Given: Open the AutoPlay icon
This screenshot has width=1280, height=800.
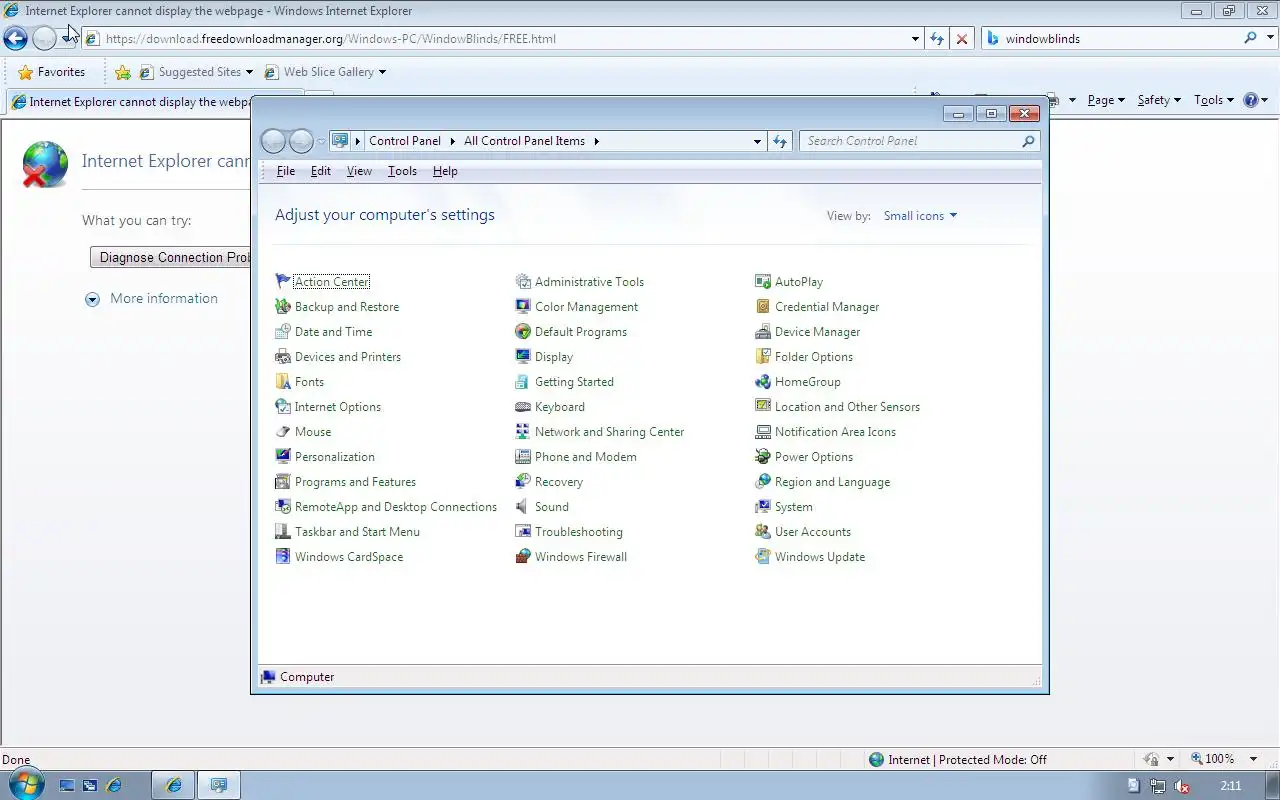Looking at the screenshot, I should 763,282.
